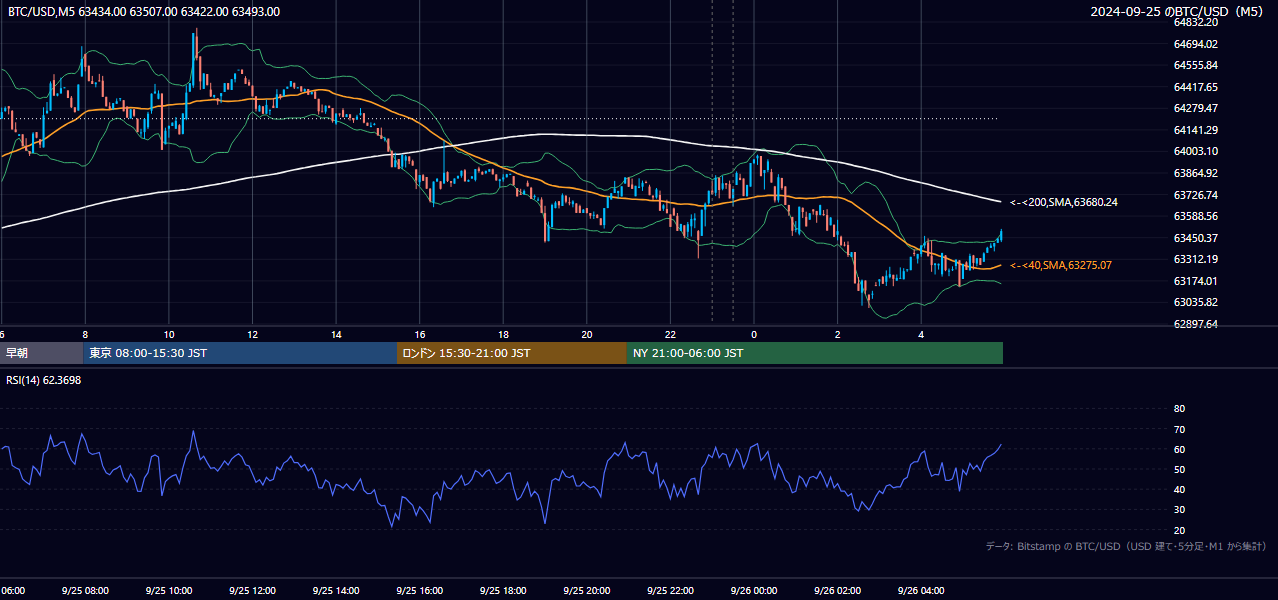Click the RSI scale value 70

pos(1179,429)
